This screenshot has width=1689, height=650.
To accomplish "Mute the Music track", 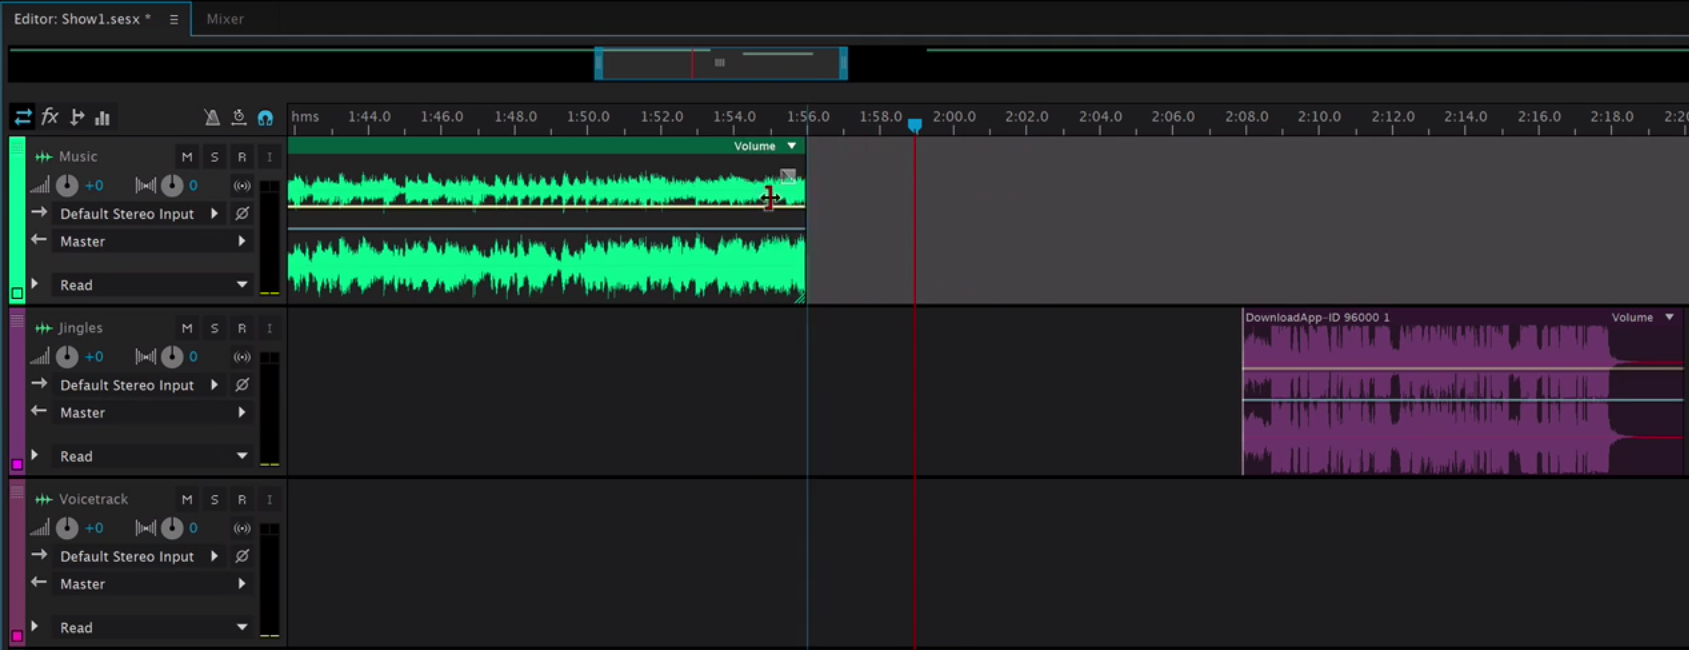I will [x=187, y=157].
